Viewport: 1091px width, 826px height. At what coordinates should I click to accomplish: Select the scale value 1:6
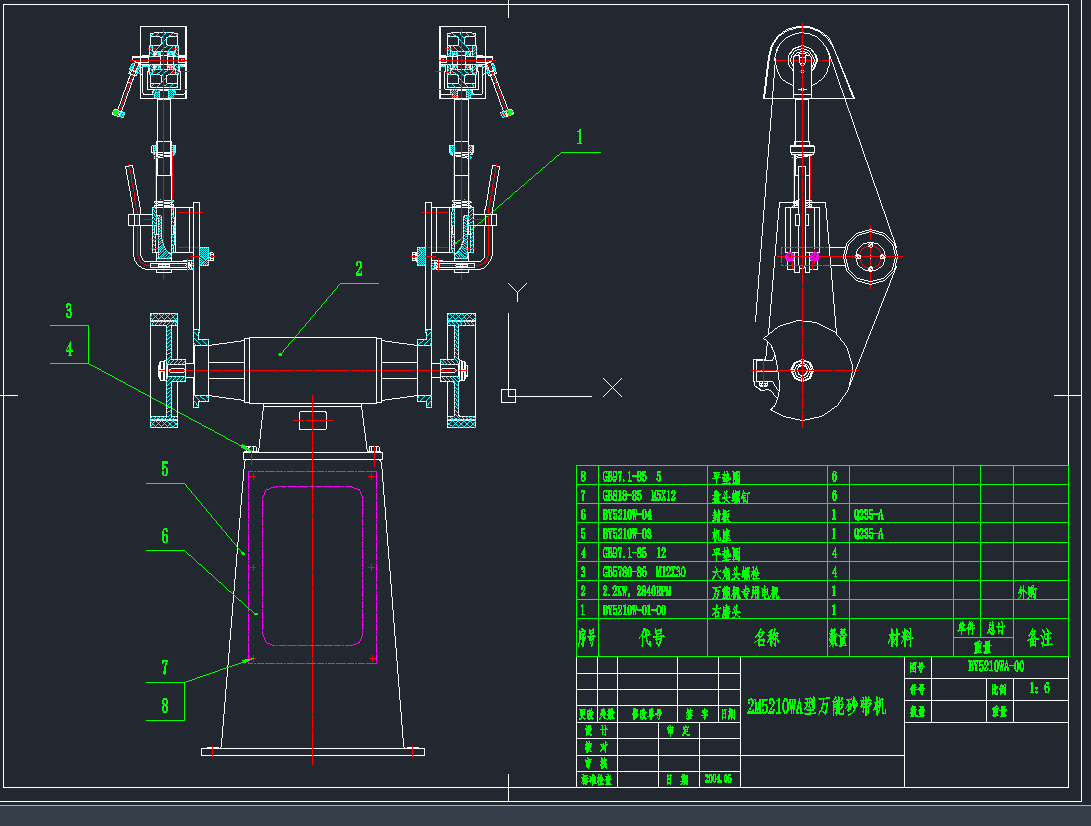(1039, 688)
